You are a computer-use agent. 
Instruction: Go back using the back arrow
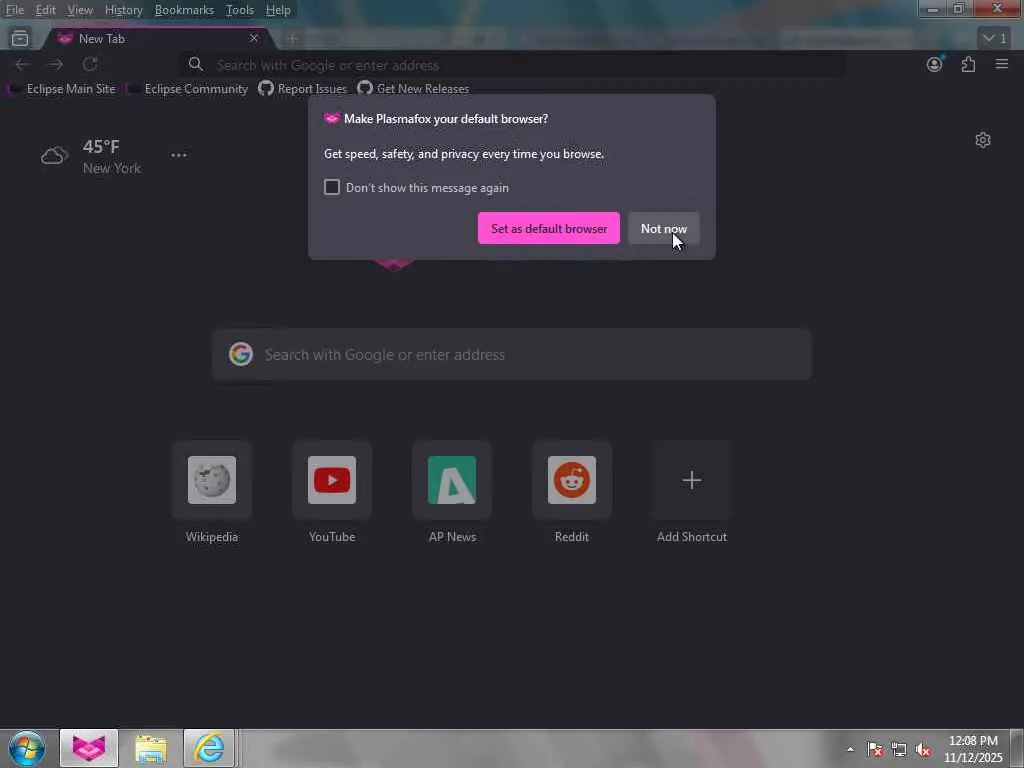point(22,65)
